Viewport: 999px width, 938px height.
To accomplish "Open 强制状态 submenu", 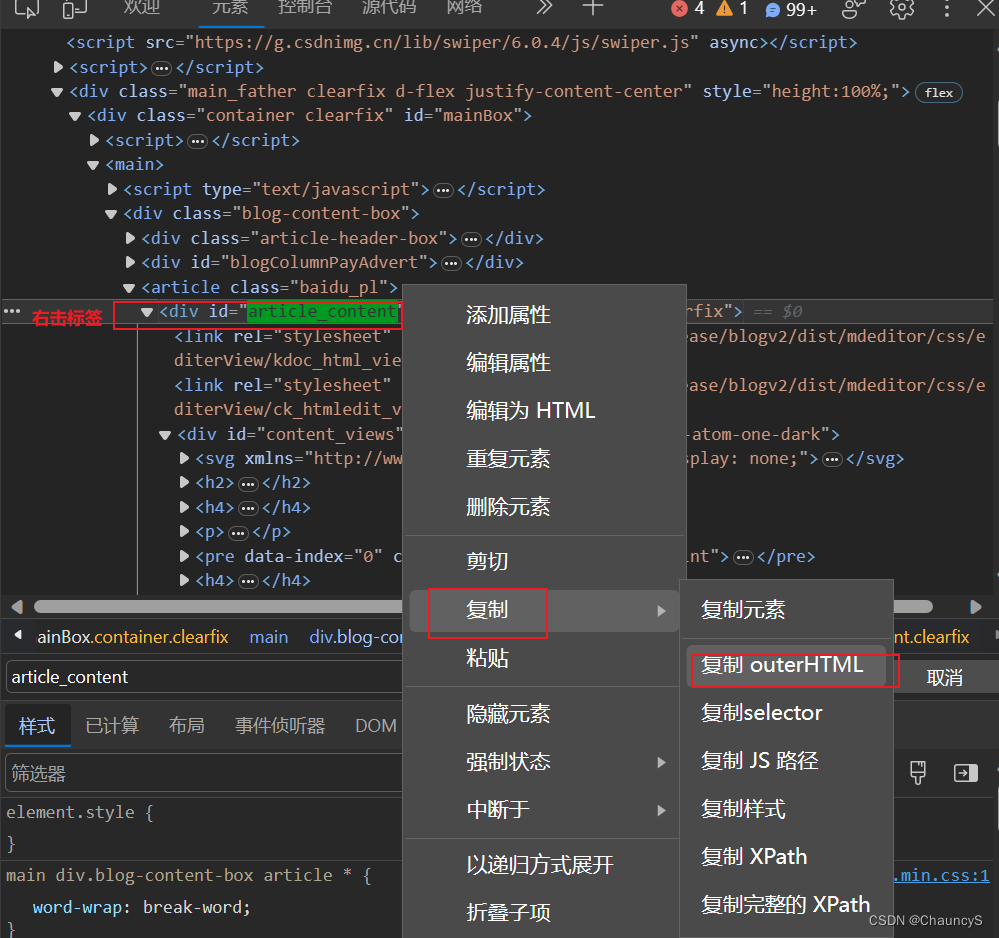I will pyautogui.click(x=545, y=762).
